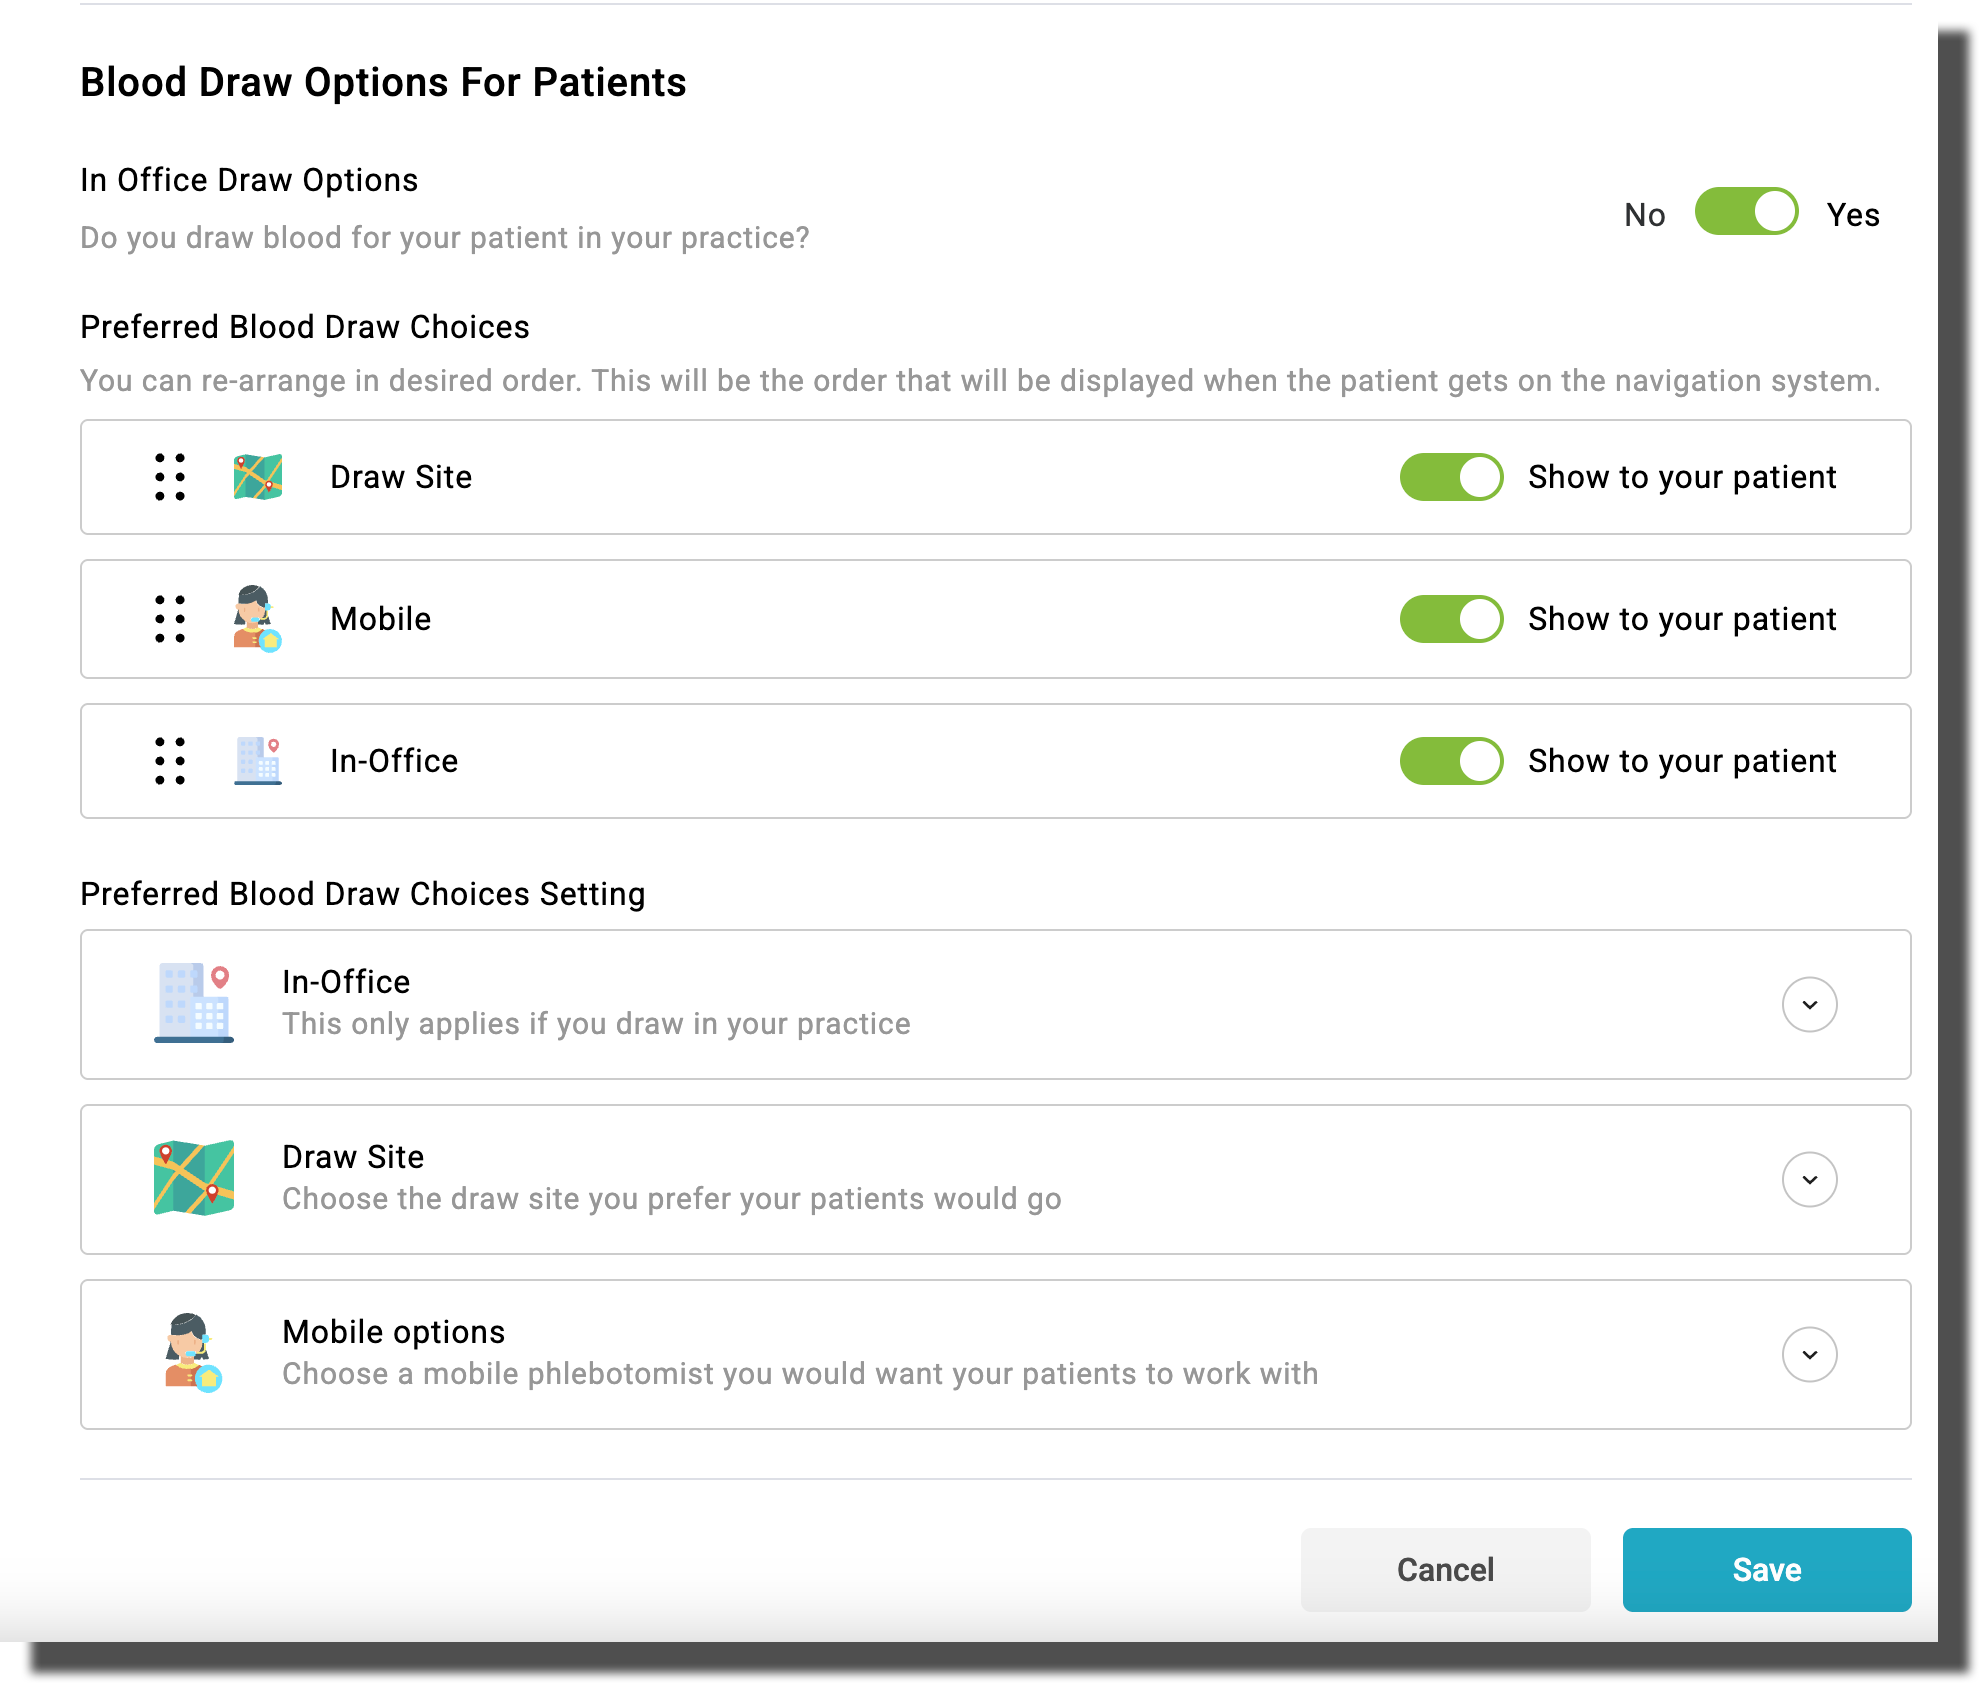Image resolution: width=1980 pixels, height=1684 pixels.
Task: Toggle In-Office Show to your patient switch
Action: tap(1451, 761)
